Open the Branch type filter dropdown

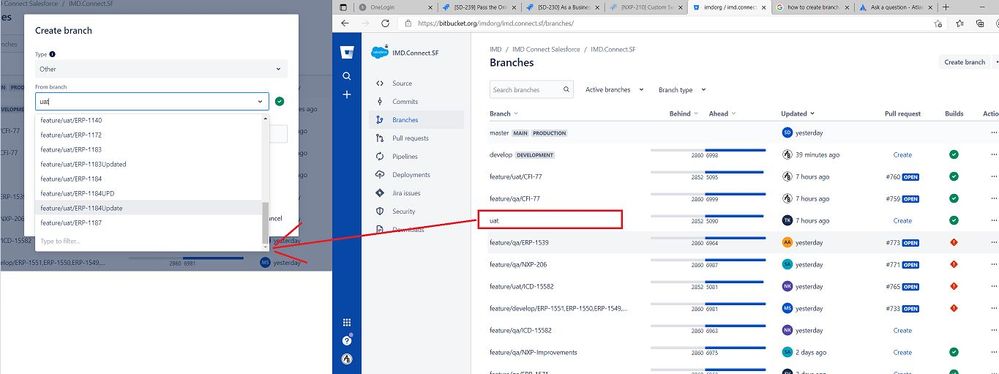(x=682, y=90)
